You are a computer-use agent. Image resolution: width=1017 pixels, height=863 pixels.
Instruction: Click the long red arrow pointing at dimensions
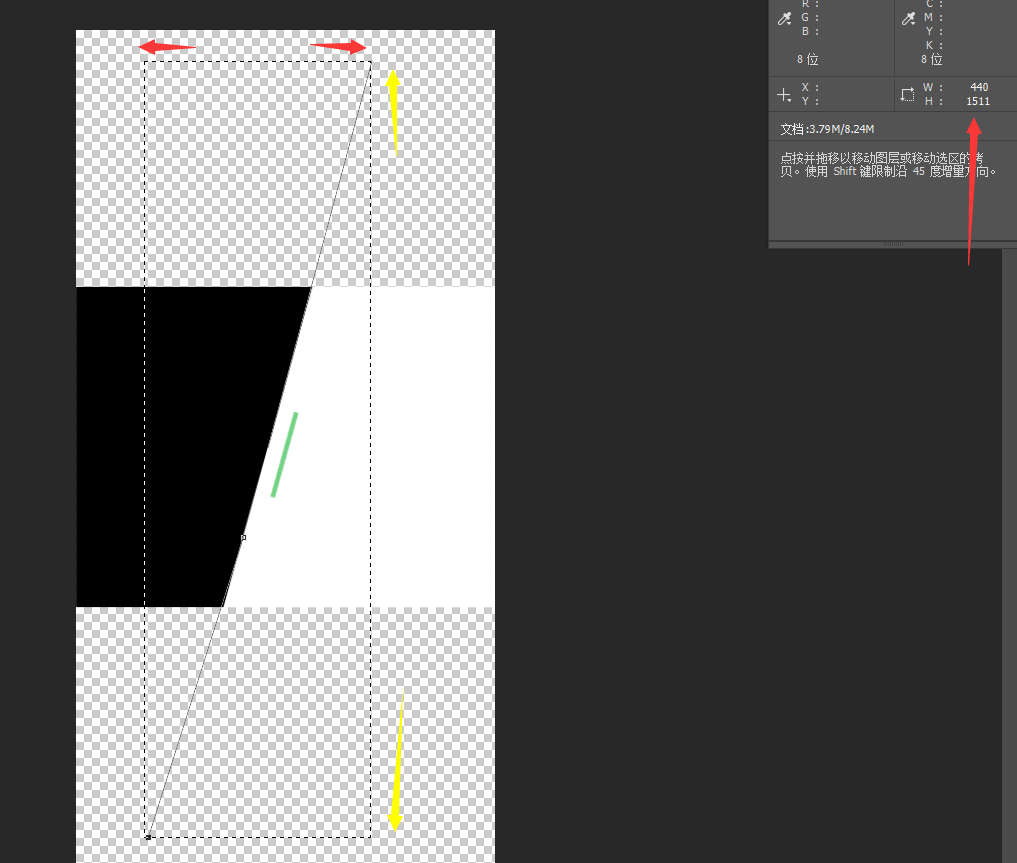point(972,190)
